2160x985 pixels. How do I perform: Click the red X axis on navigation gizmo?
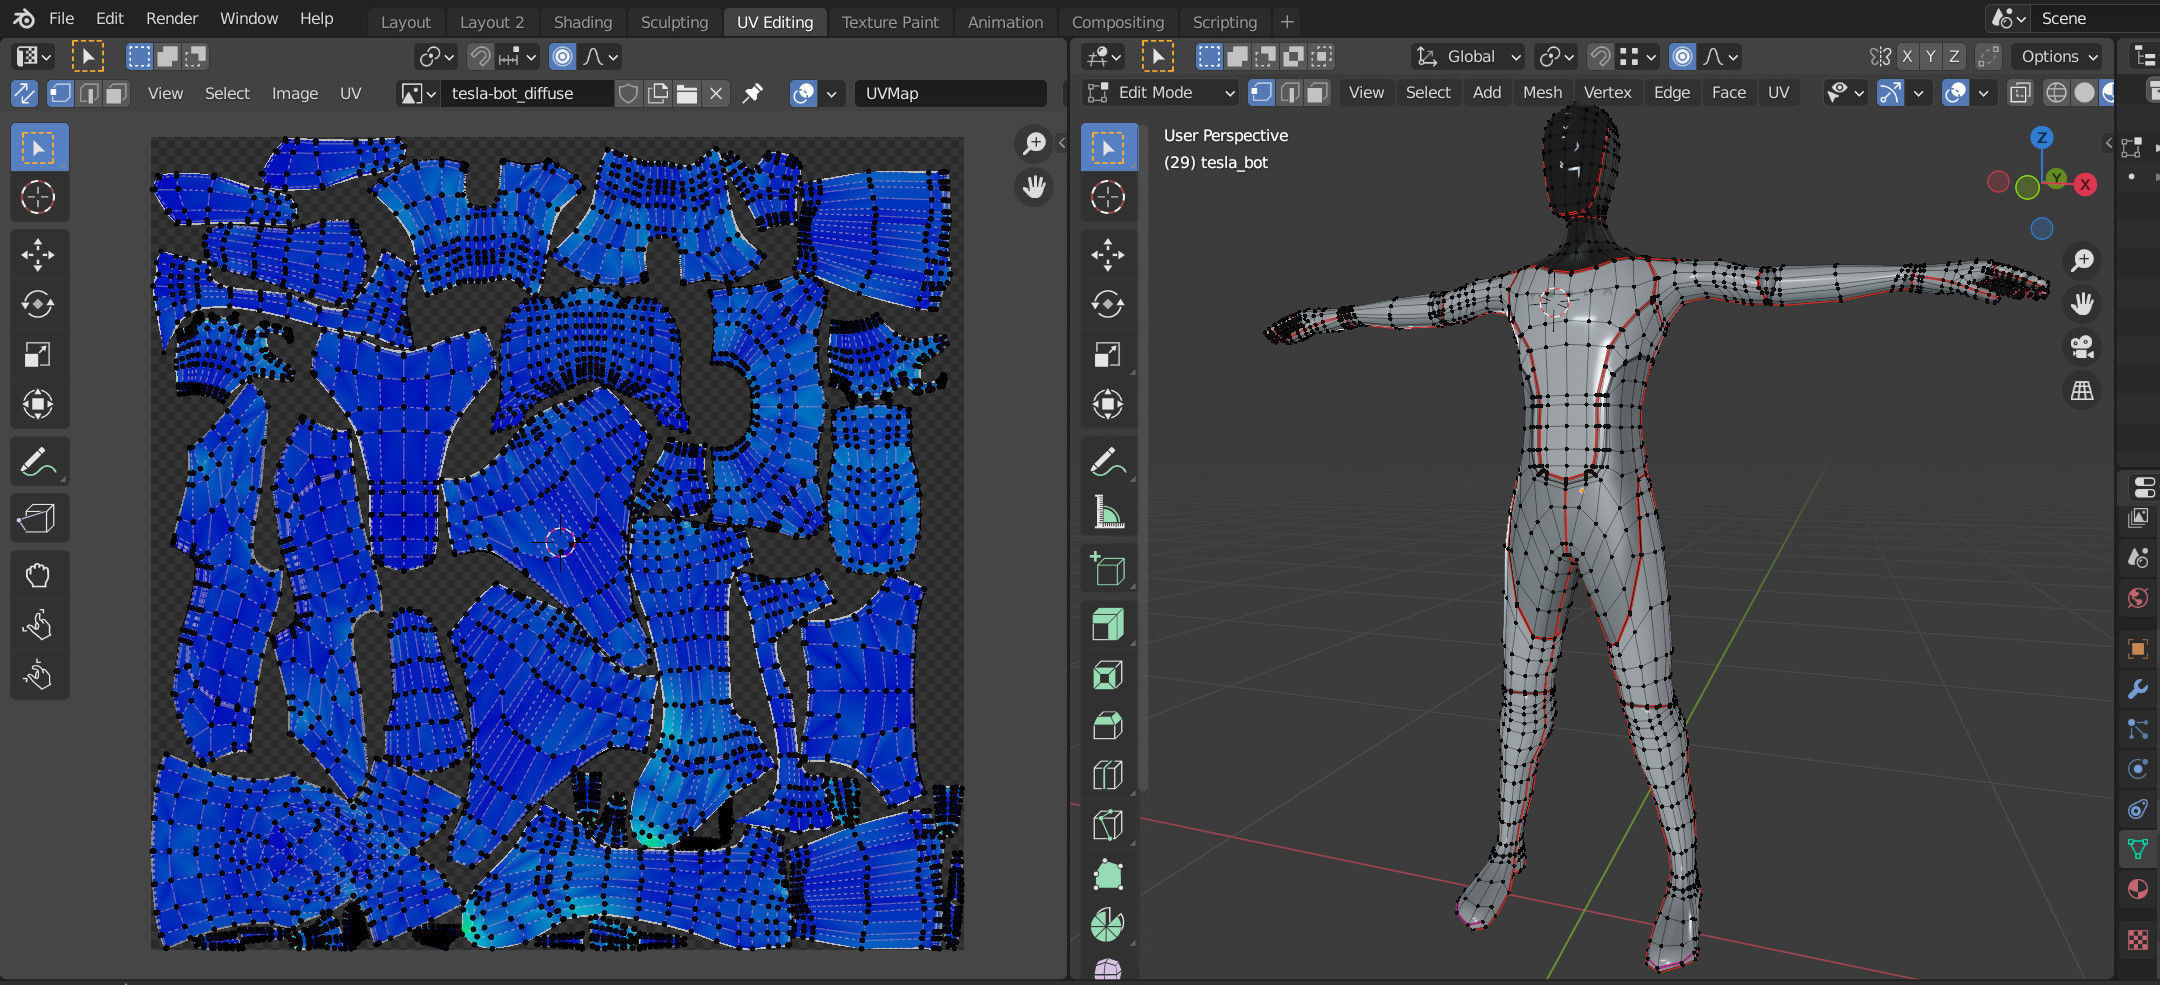point(2085,184)
